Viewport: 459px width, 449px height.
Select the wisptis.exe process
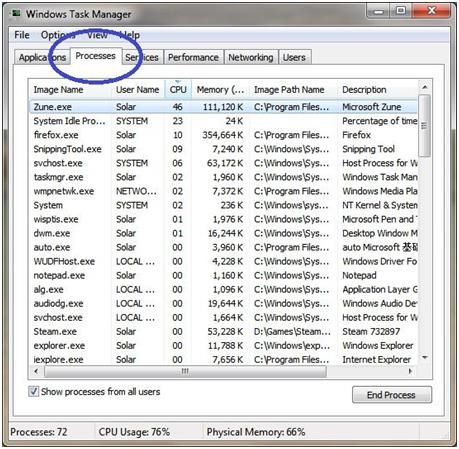[223, 219]
